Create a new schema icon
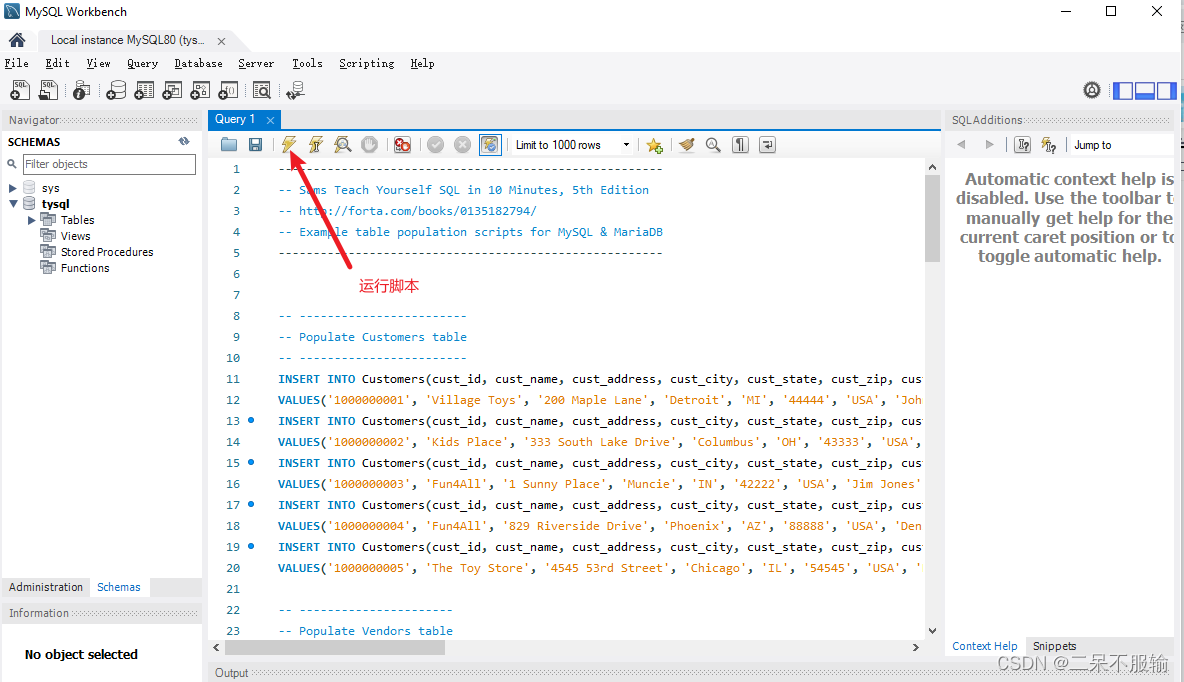Viewport: 1184px width, 682px height. point(116,91)
